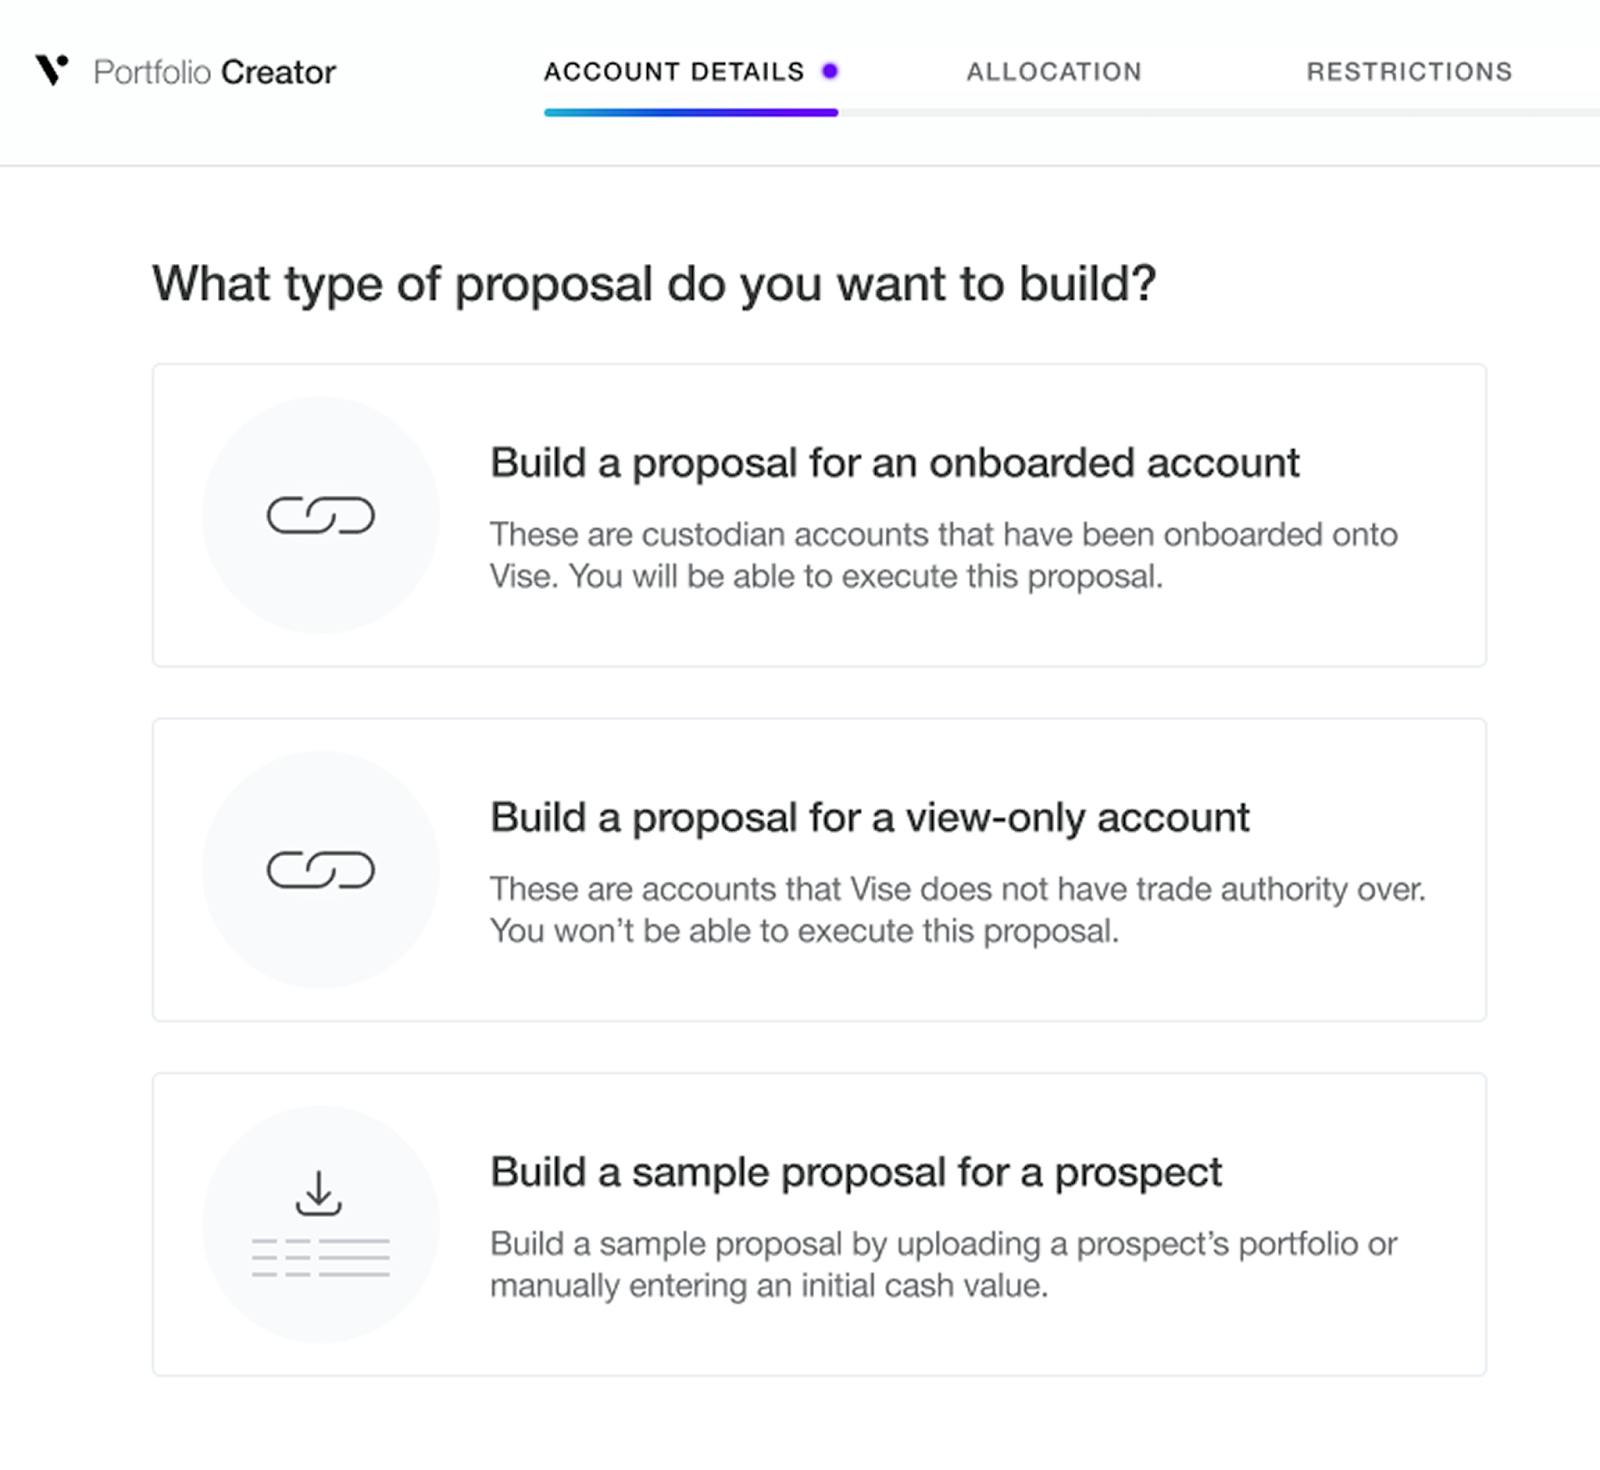Screen dimensions: 1600x1470
Task: Click the uploading a prospect's portfolio description
Action: click(943, 1264)
